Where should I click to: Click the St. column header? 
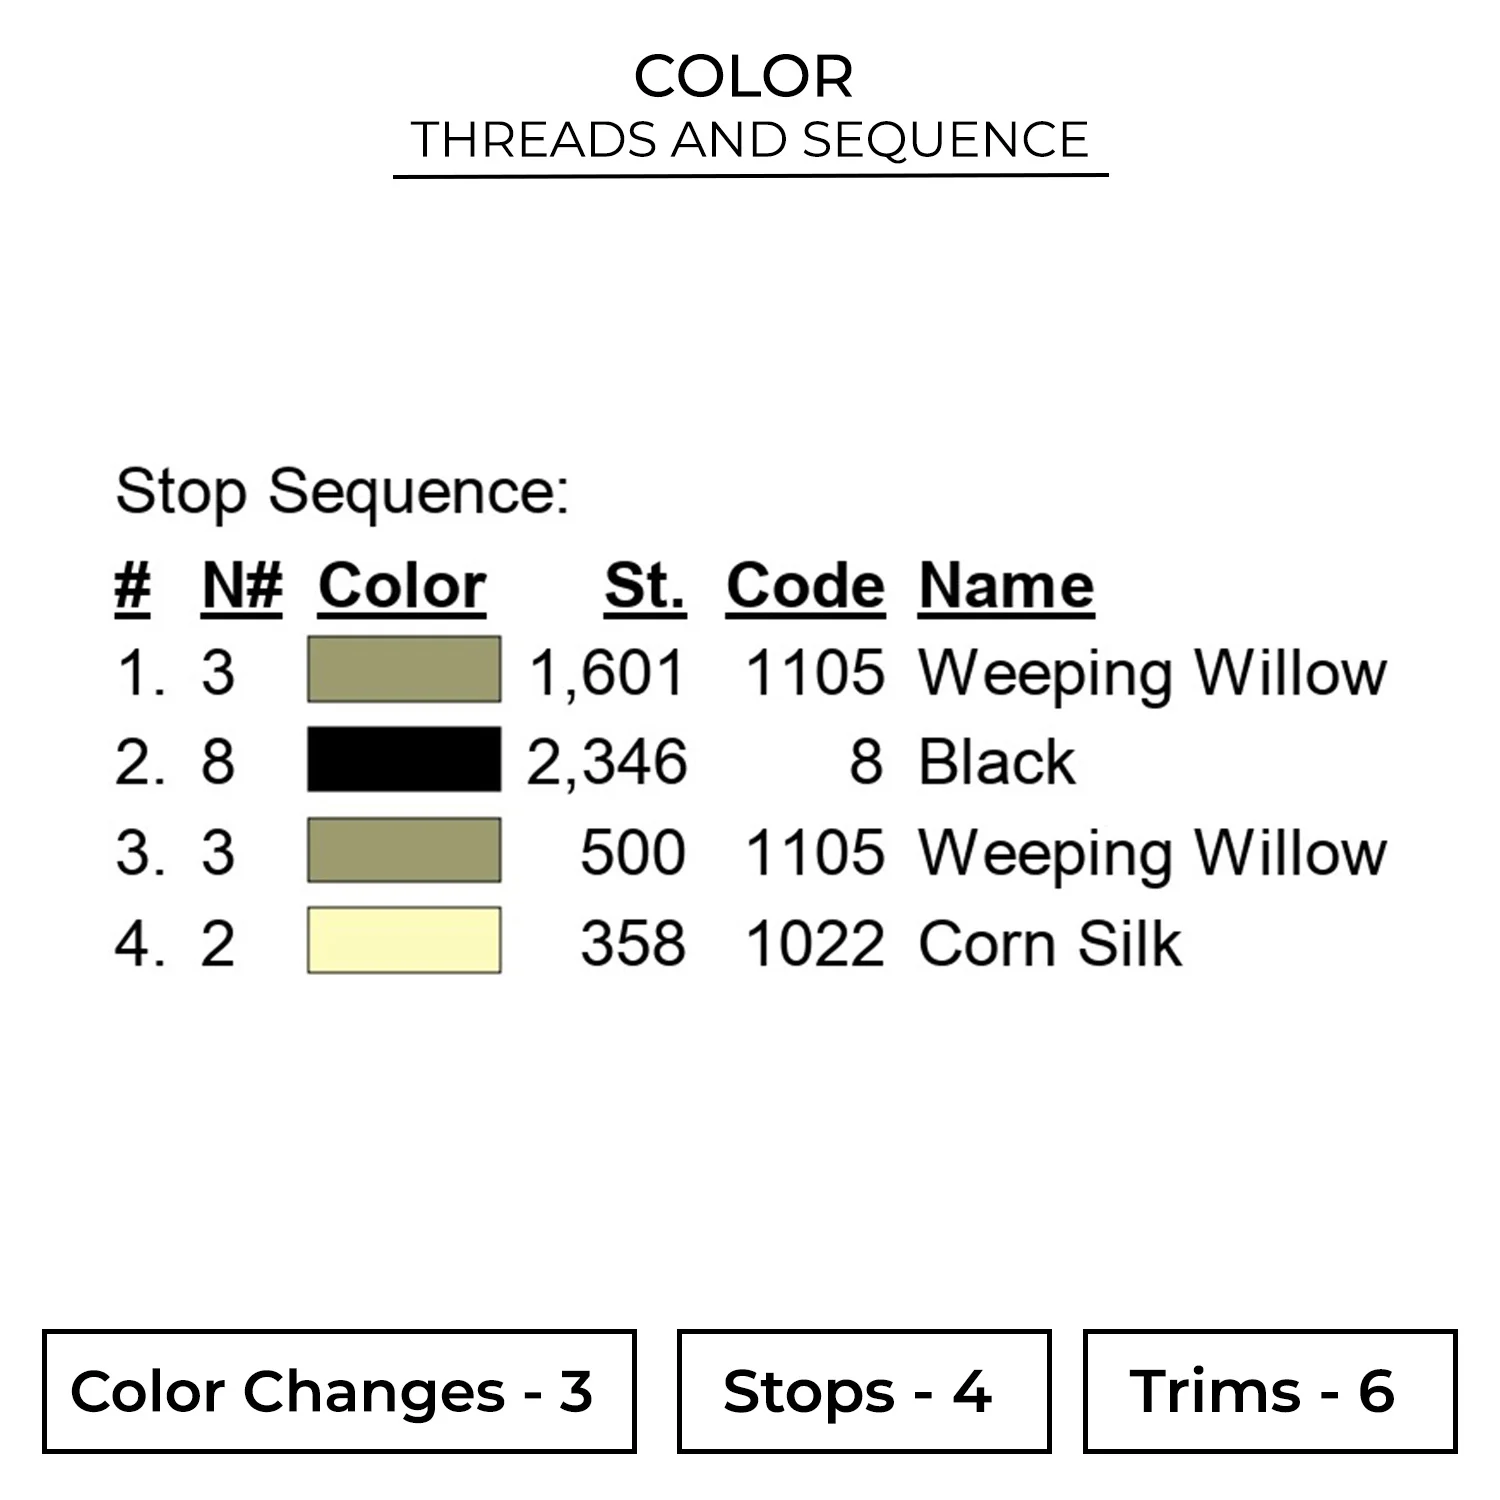click(x=645, y=586)
